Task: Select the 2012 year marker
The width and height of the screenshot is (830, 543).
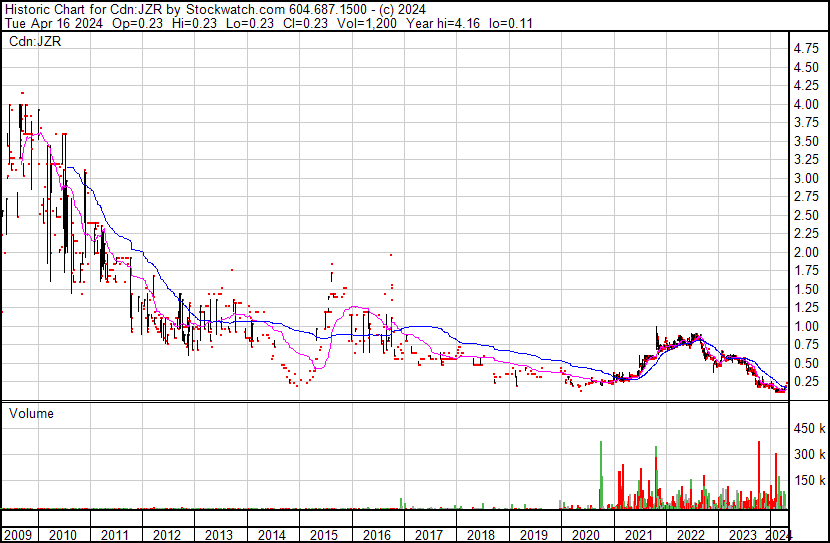Action: (166, 534)
